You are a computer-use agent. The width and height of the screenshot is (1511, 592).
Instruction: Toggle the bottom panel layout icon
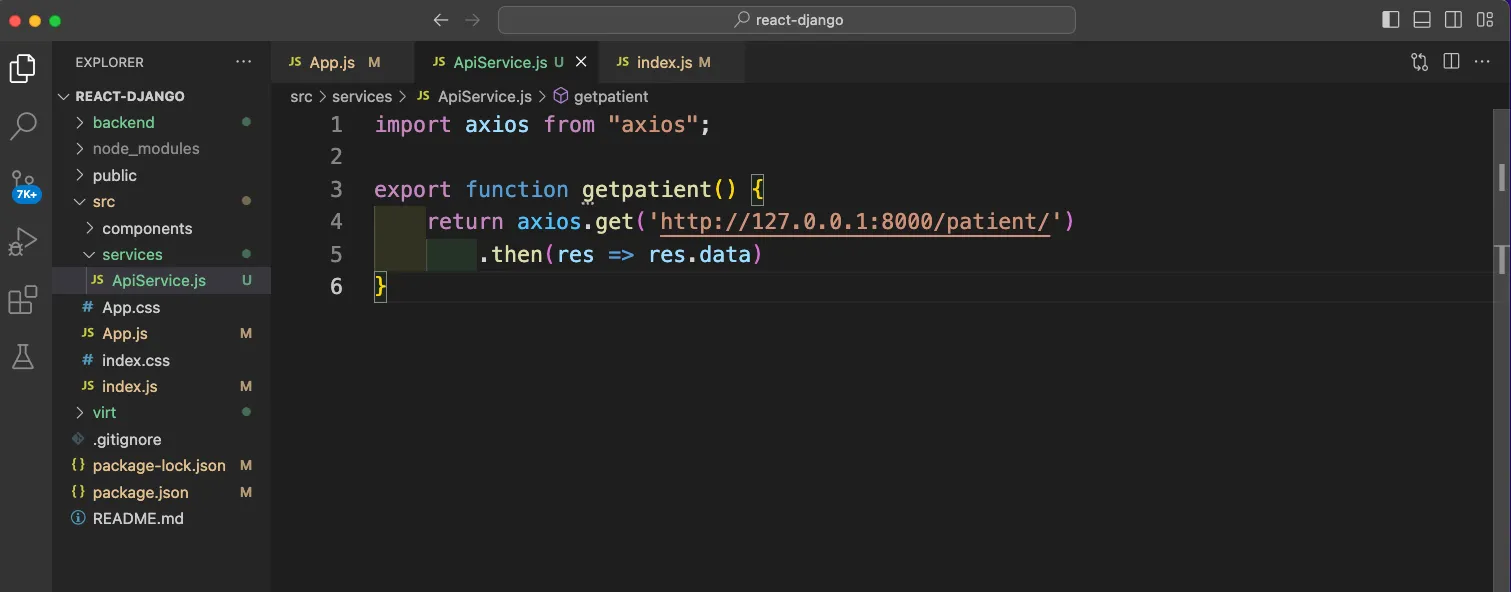click(1422, 20)
